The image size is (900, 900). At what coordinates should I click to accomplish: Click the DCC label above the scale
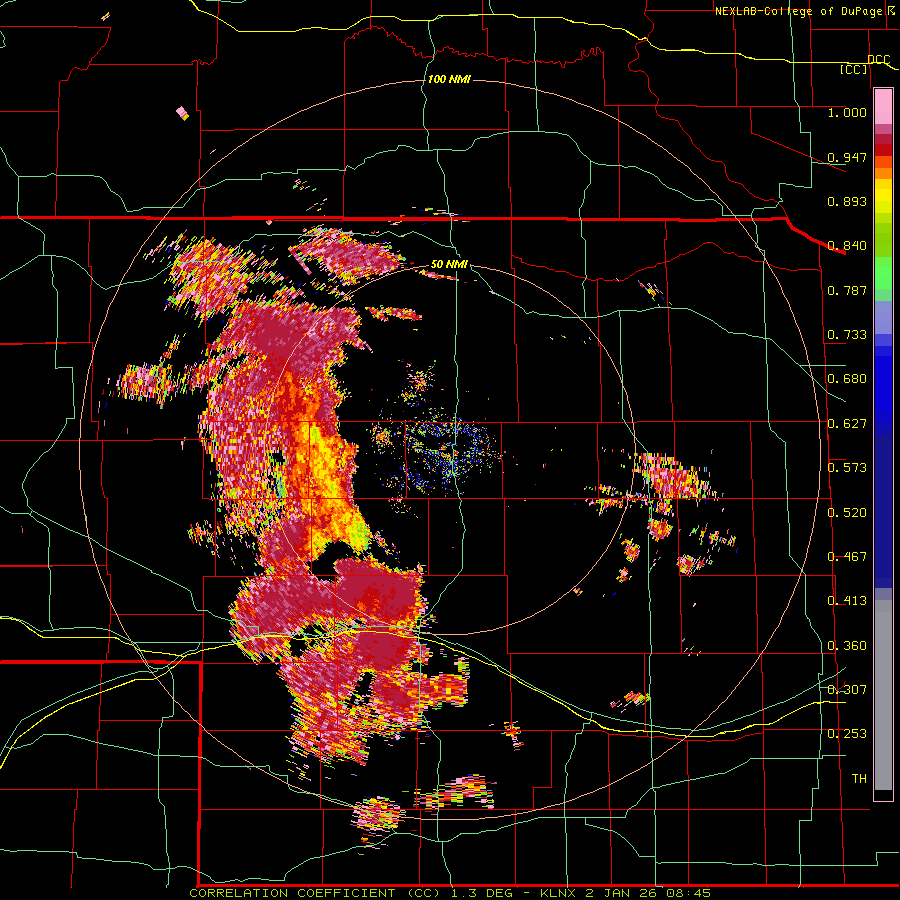[878, 59]
